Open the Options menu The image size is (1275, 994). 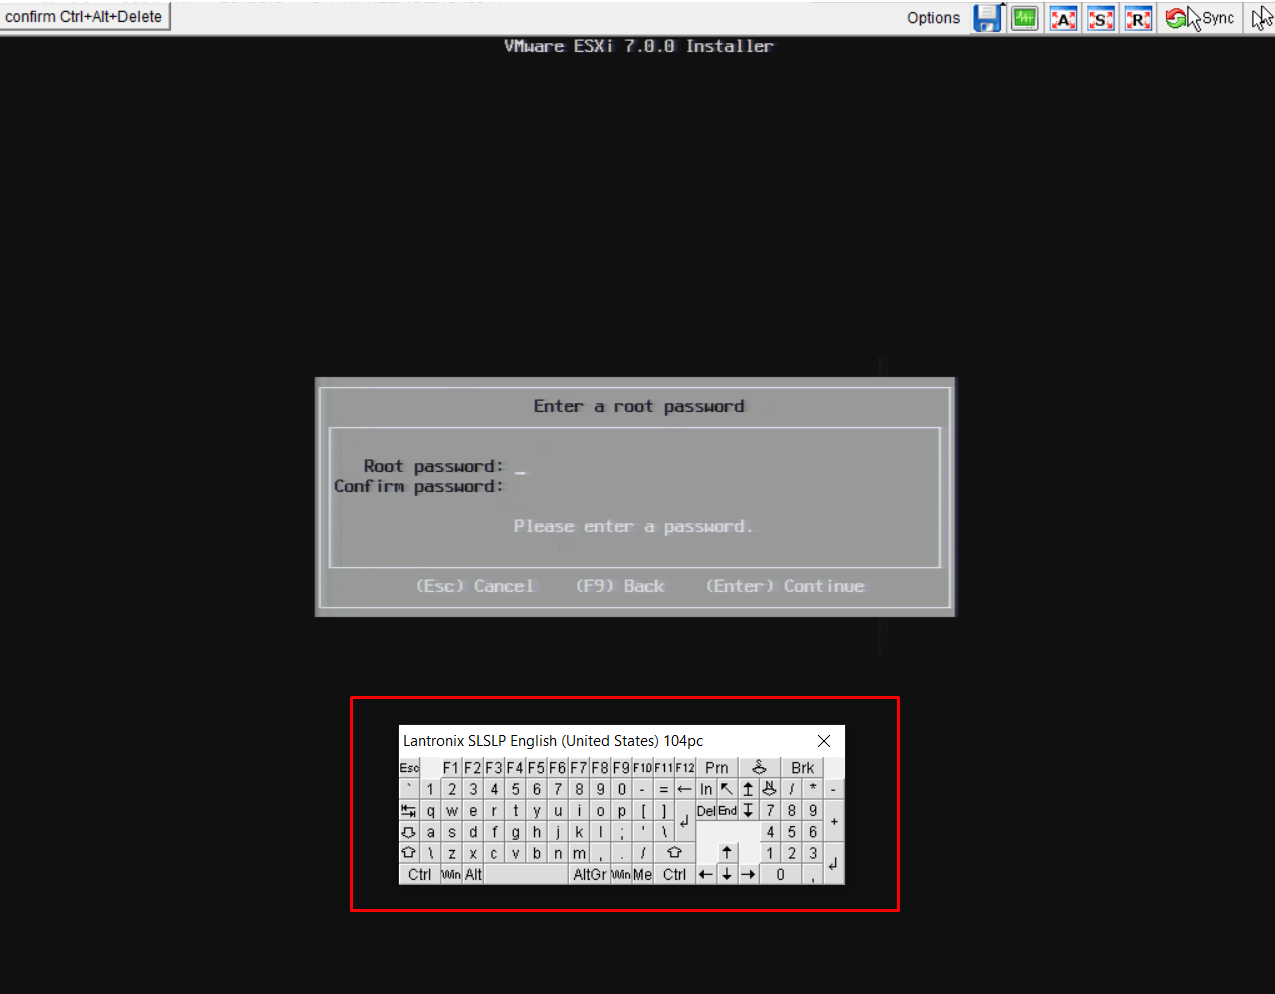933,18
